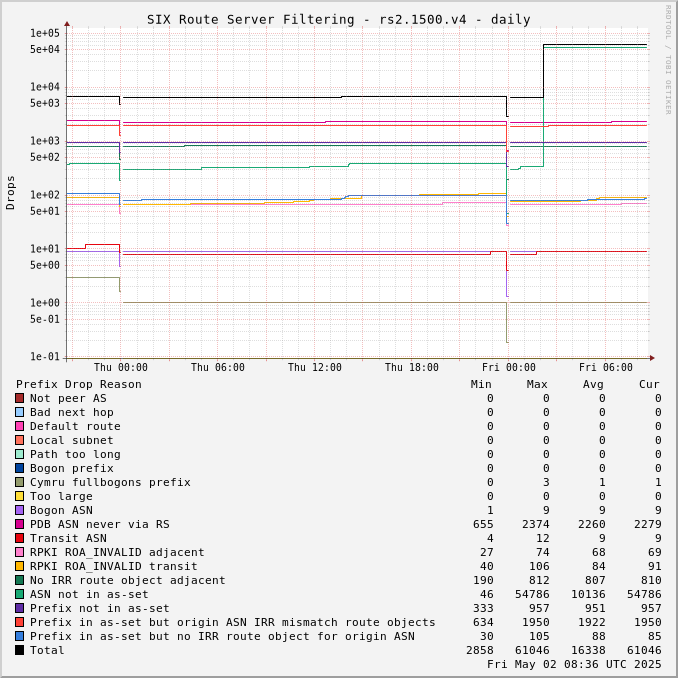
Task: Click PDB ASN never via RS Cur 2279
Action: [648, 524]
